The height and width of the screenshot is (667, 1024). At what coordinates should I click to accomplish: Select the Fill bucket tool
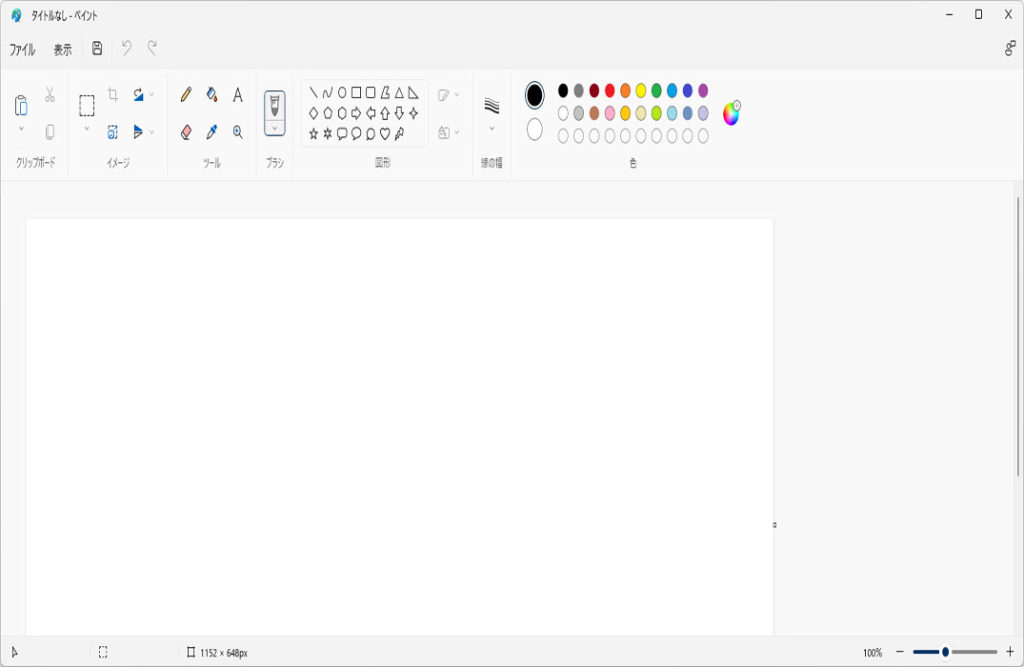(x=212, y=95)
